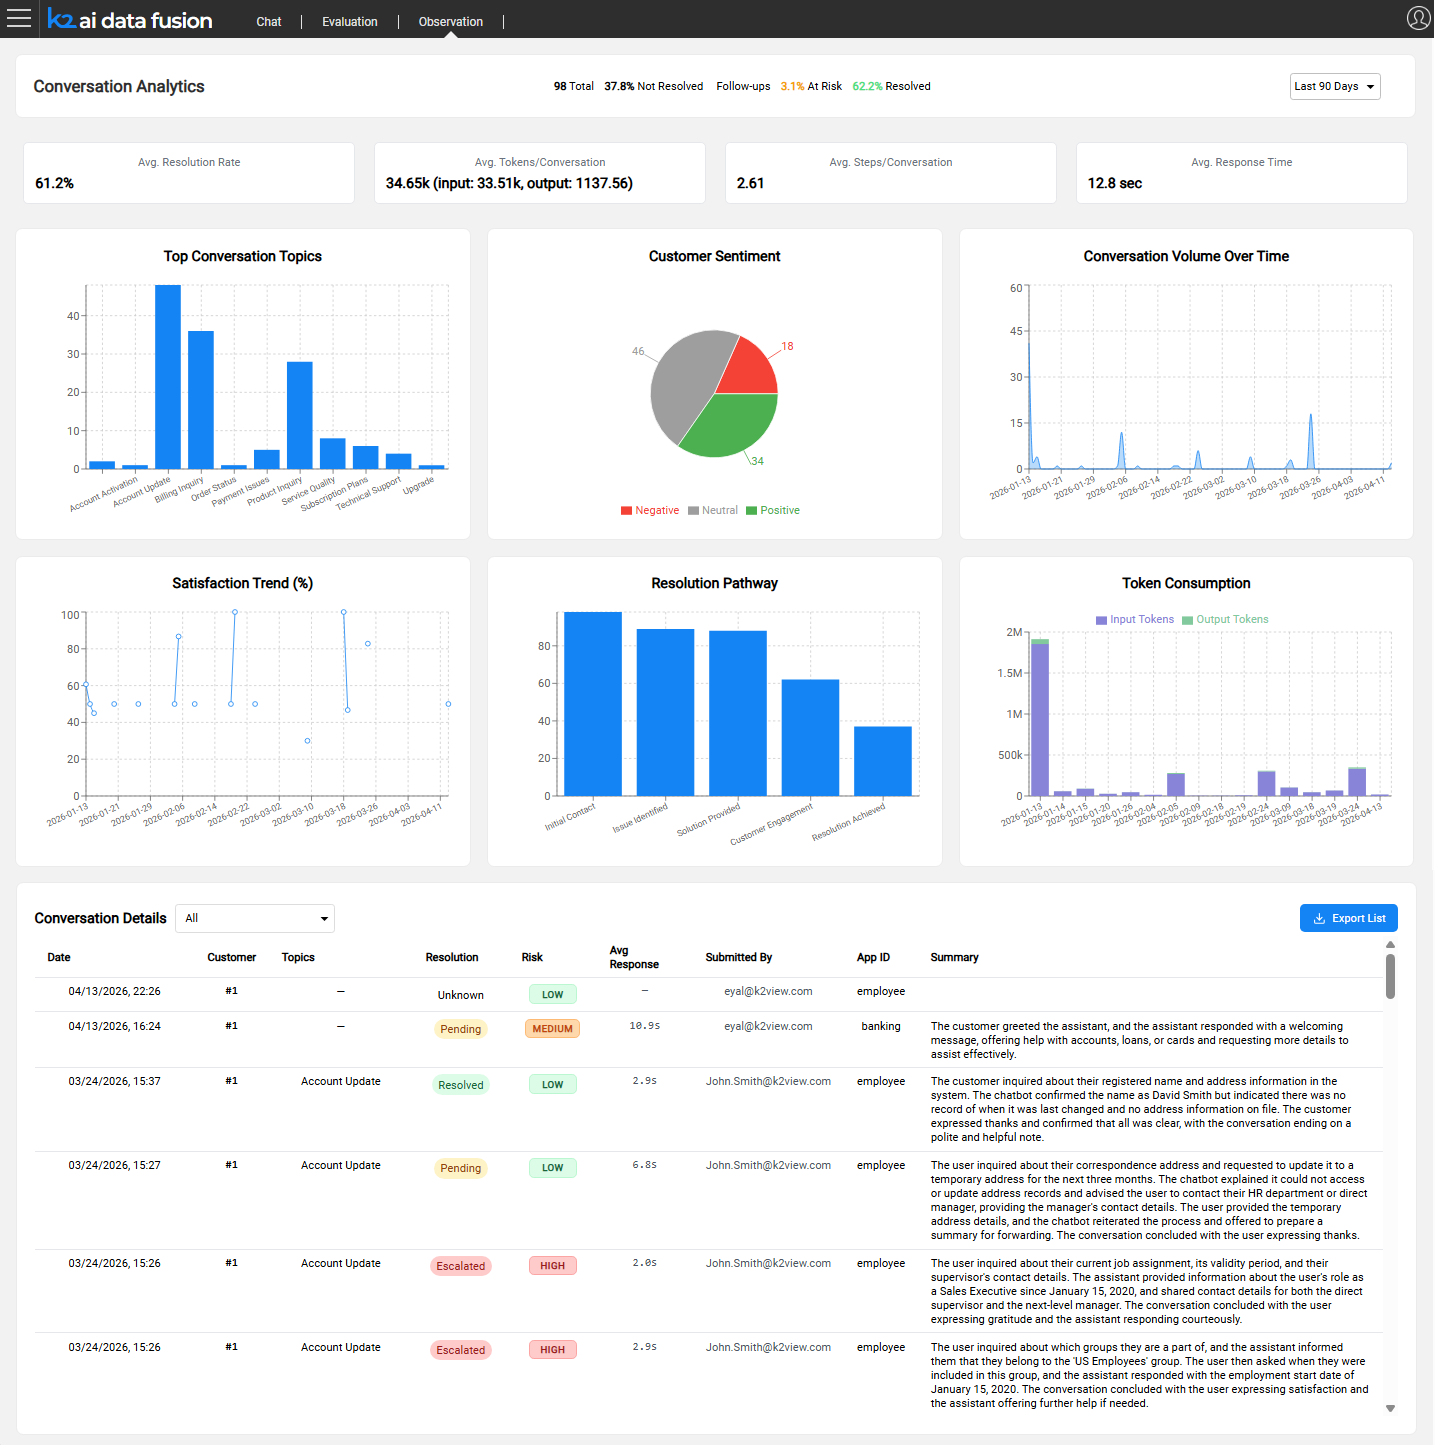This screenshot has width=1435, height=1445.
Task: Switch to the Evaluation tab
Action: point(348,21)
